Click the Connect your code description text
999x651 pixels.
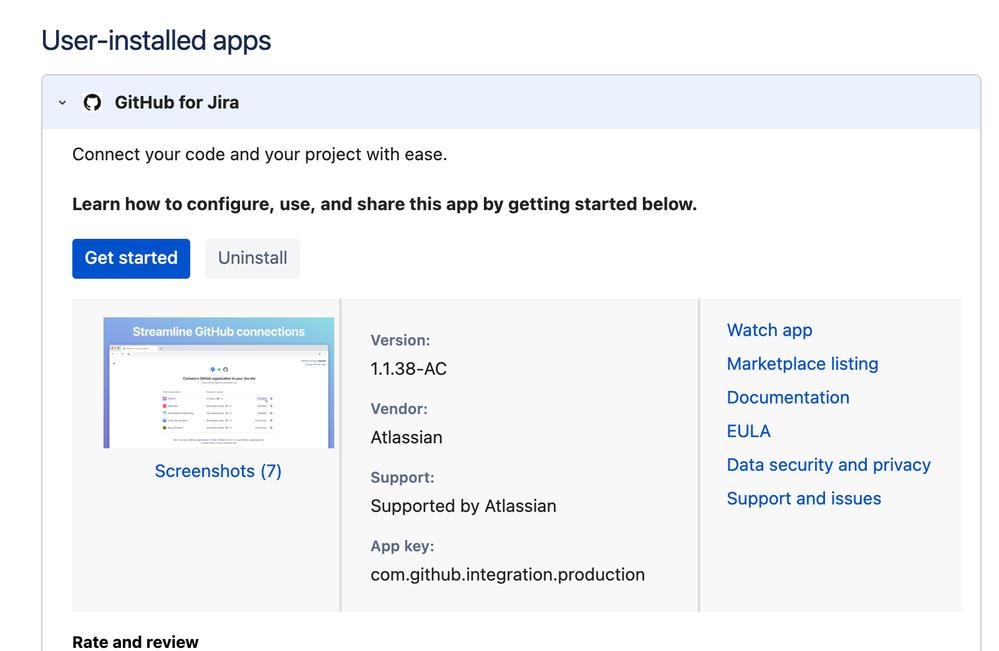click(259, 155)
